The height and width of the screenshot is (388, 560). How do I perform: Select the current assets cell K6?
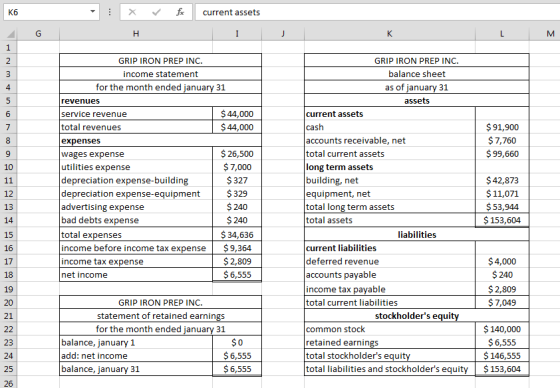click(x=390, y=114)
